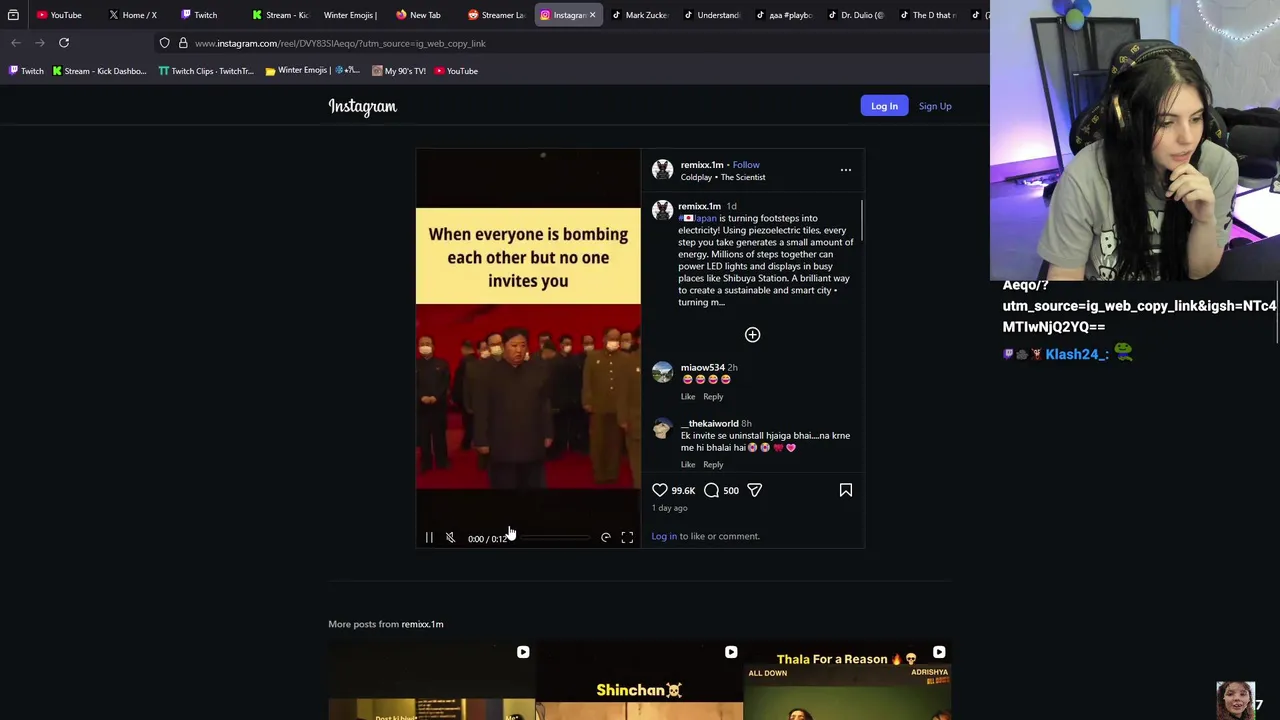This screenshot has height=720, width=1280.
Task: Like the comment by miaow534
Action: click(688, 397)
